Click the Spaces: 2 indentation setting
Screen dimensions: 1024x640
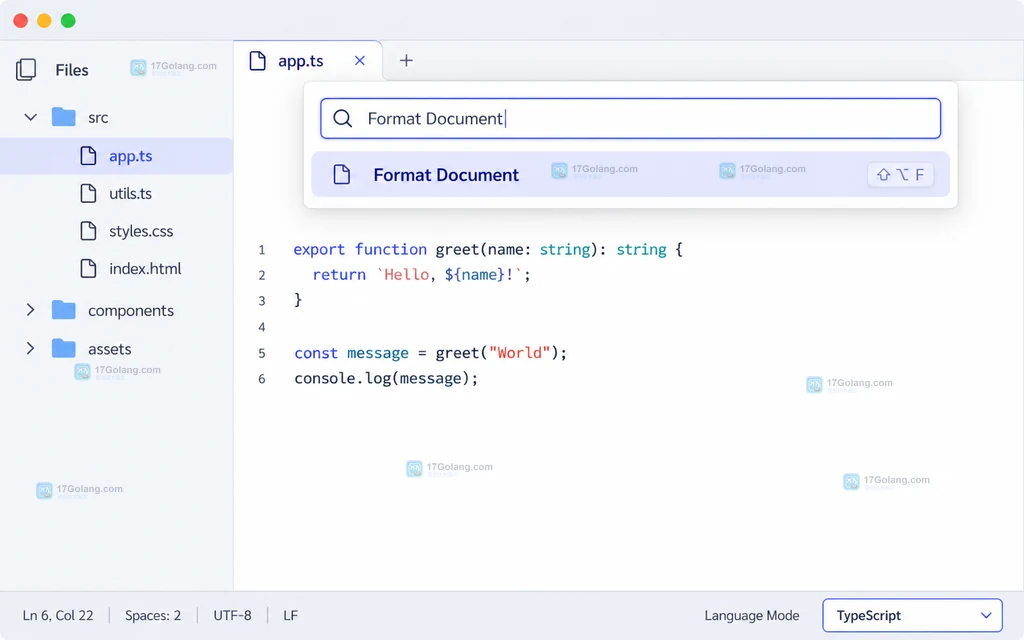point(153,615)
